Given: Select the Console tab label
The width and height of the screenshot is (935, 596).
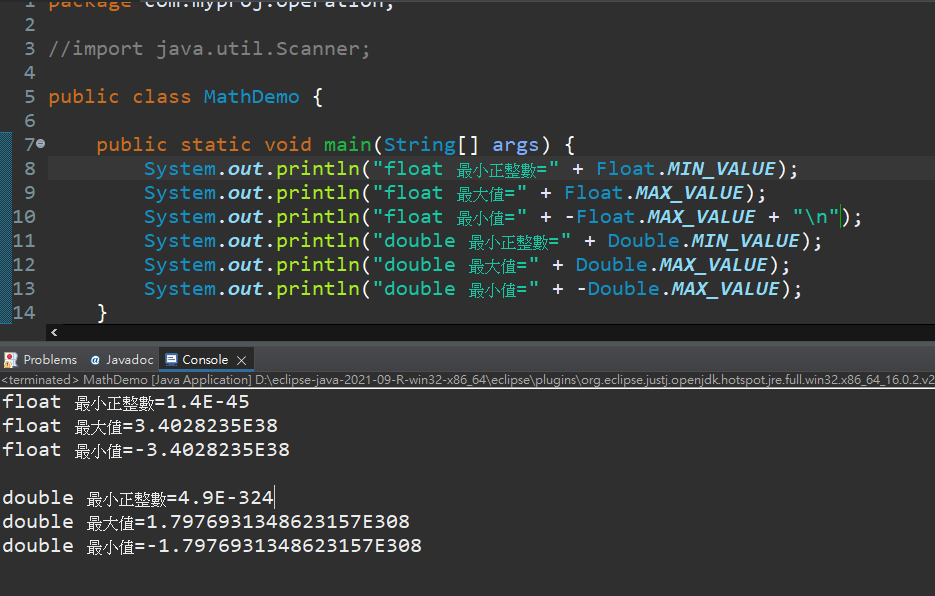Looking at the screenshot, I should pos(205,359).
